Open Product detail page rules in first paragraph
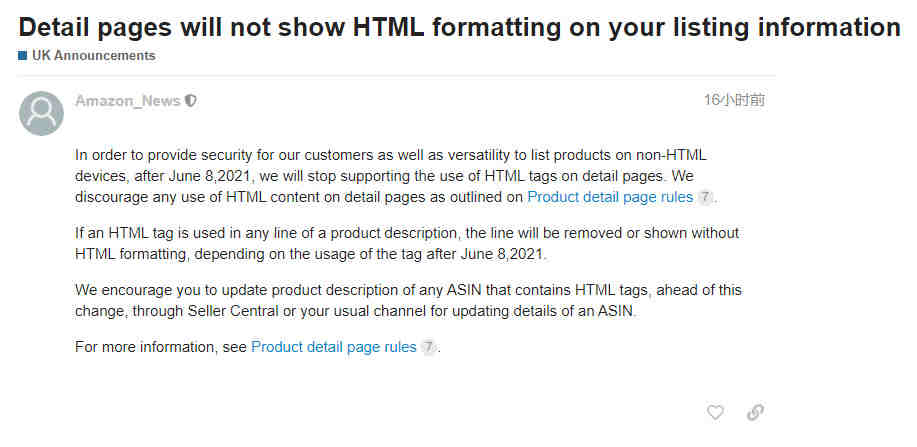Viewport: 917px width, 447px height. click(610, 198)
